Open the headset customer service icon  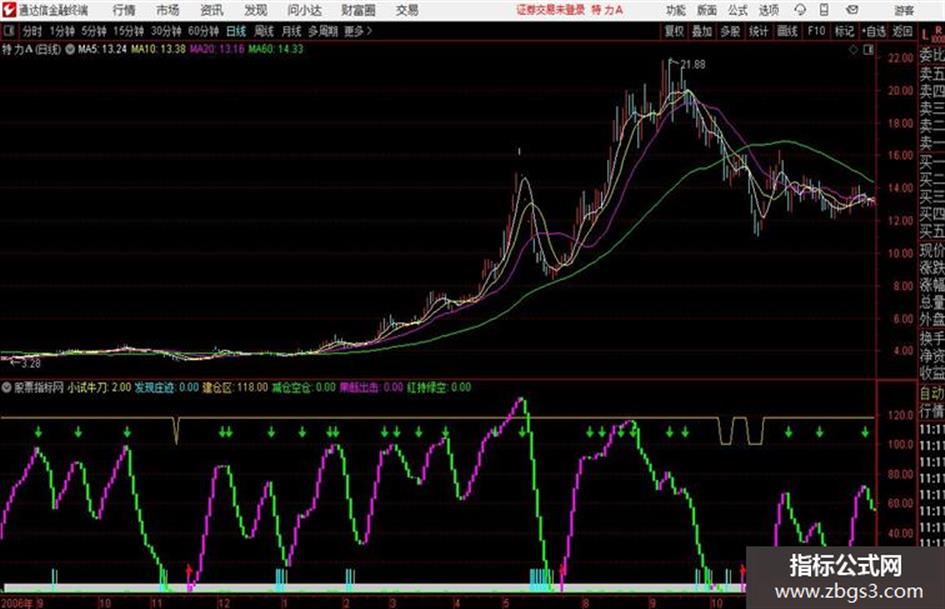pyautogui.click(x=800, y=10)
